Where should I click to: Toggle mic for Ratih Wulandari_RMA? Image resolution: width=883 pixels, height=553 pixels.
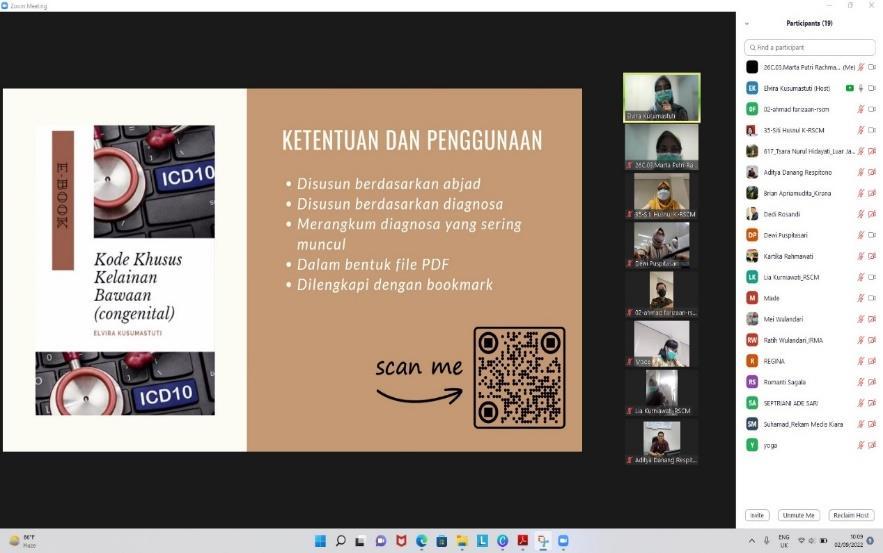tap(860, 340)
